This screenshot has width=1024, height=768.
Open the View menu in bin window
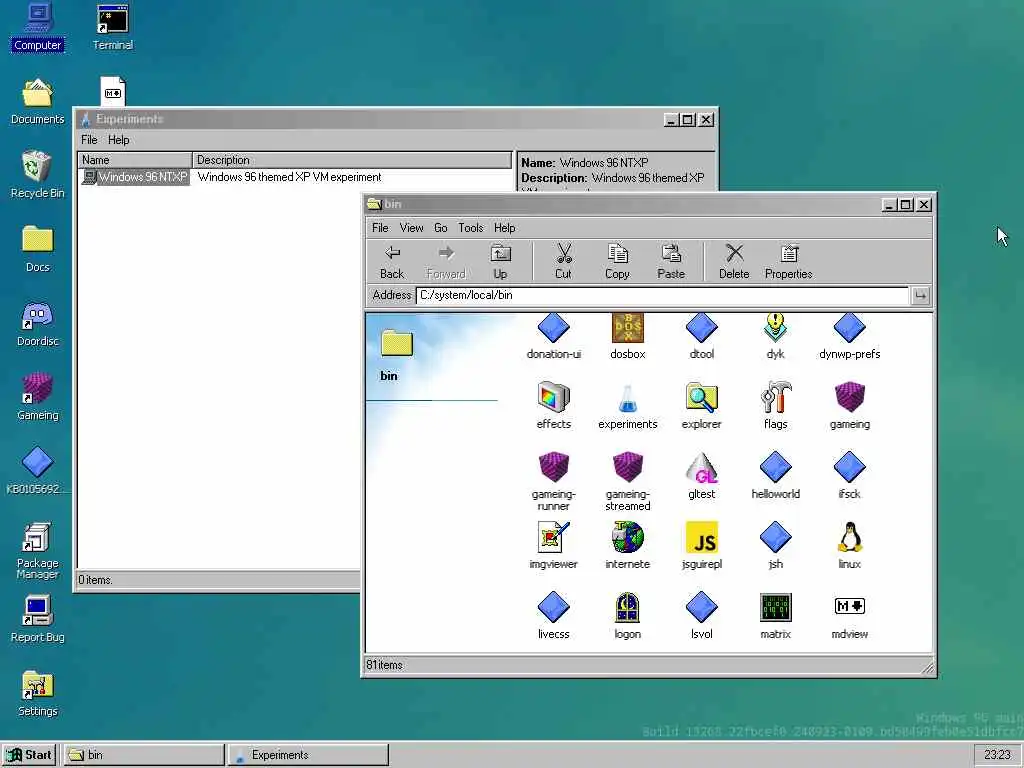click(411, 228)
